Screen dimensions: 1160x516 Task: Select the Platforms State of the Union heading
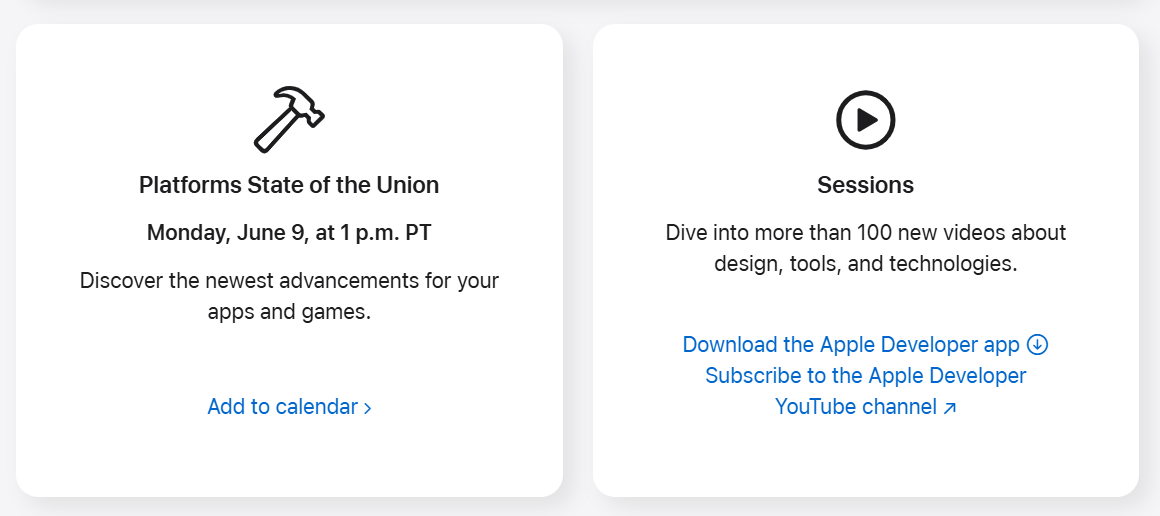(x=289, y=185)
